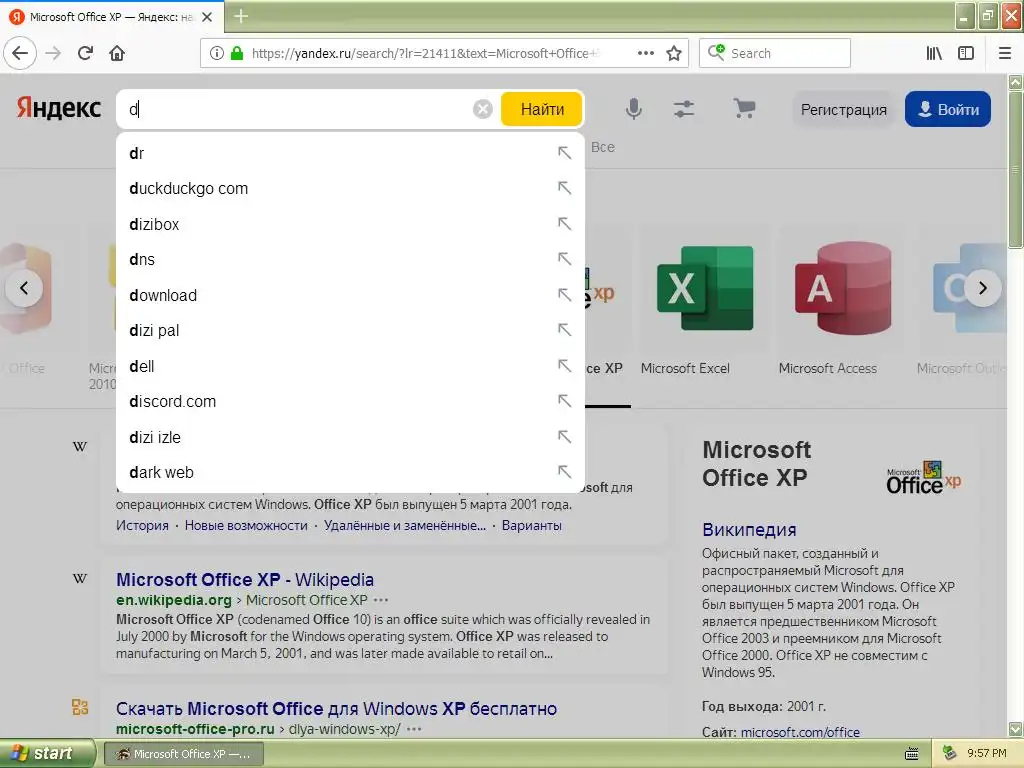
Task: Open page actions three-dot menu
Action: (x=646, y=53)
